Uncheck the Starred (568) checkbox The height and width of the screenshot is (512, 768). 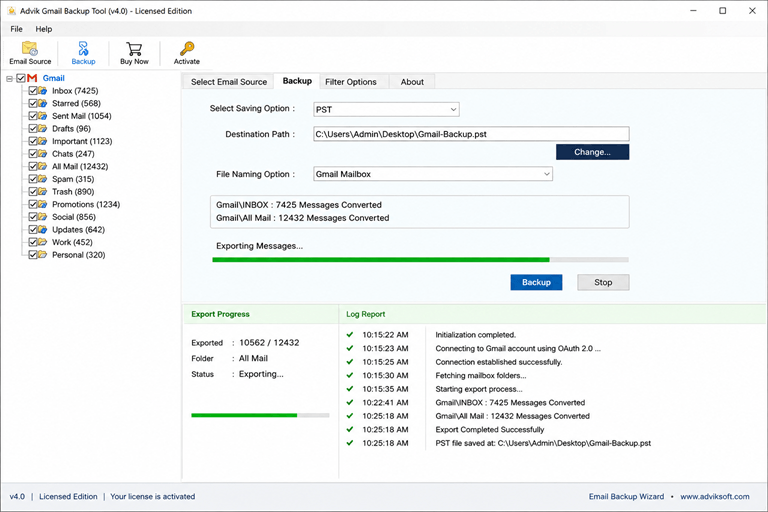click(33, 103)
